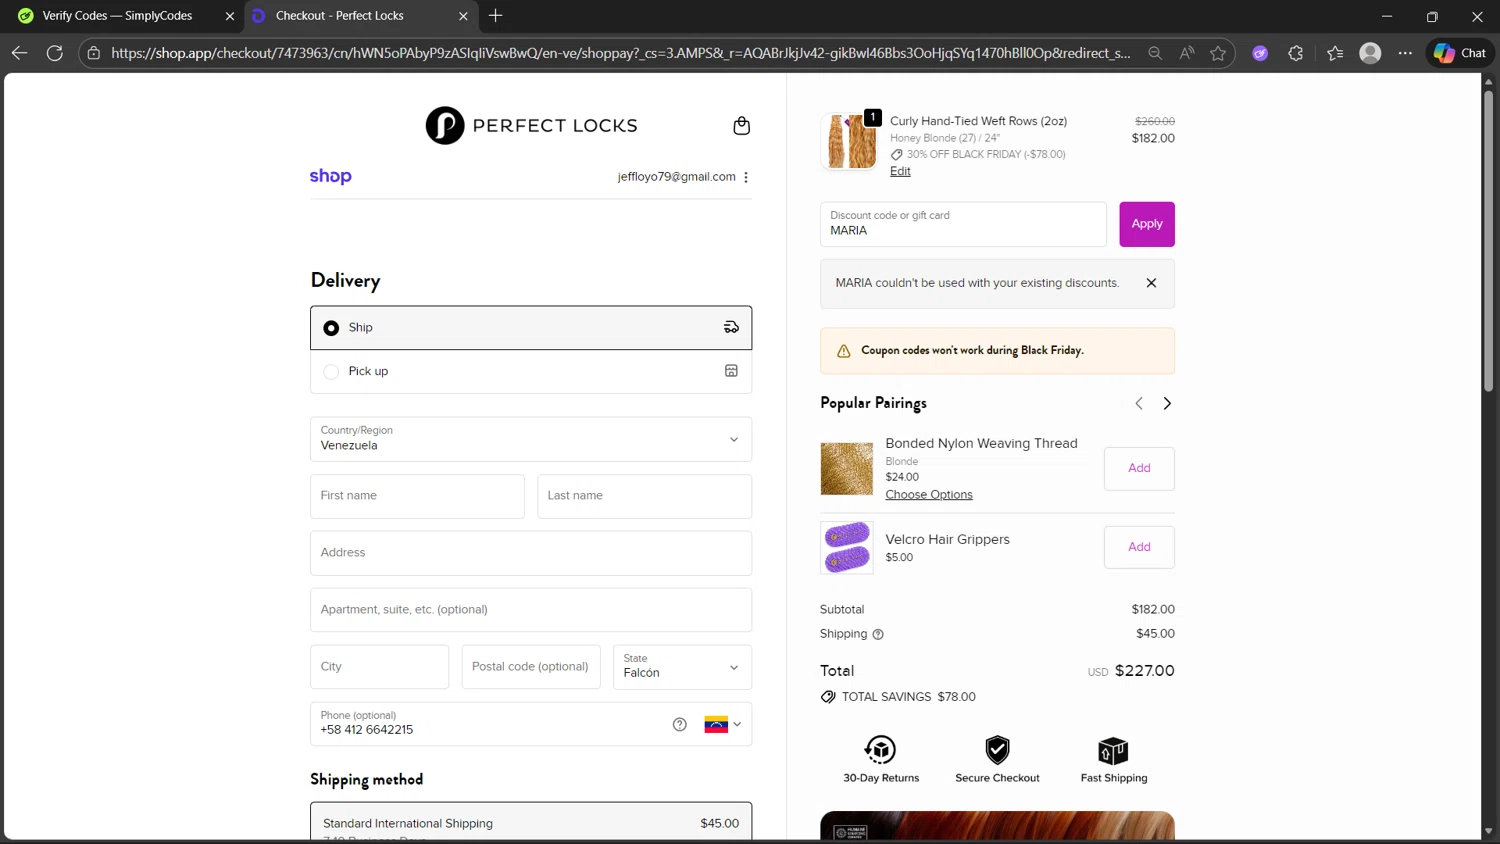Open favorites list icon
This screenshot has height=844, width=1500.
click(1335, 53)
